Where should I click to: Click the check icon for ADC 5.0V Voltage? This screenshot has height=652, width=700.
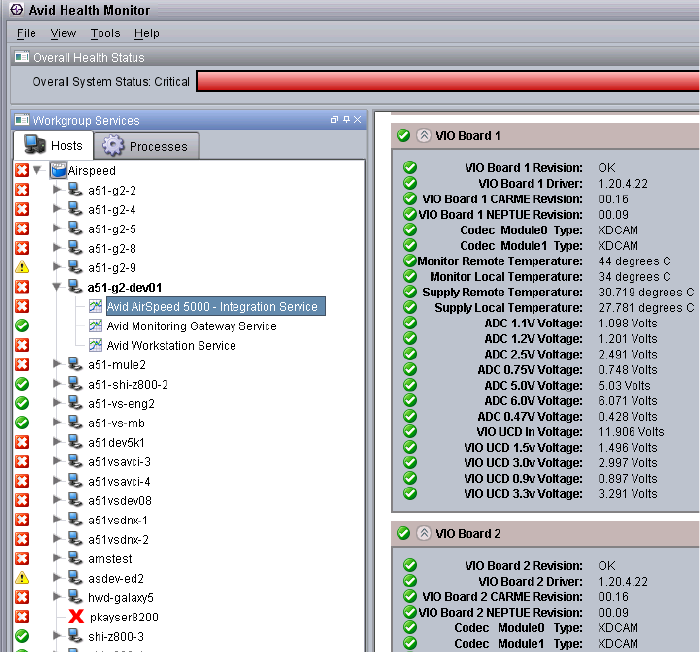(x=410, y=385)
